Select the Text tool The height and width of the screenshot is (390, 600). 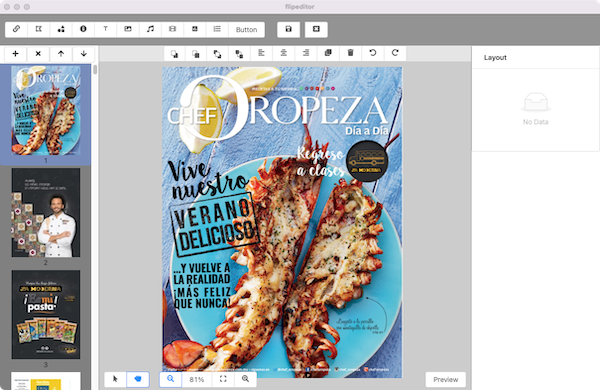pos(105,29)
